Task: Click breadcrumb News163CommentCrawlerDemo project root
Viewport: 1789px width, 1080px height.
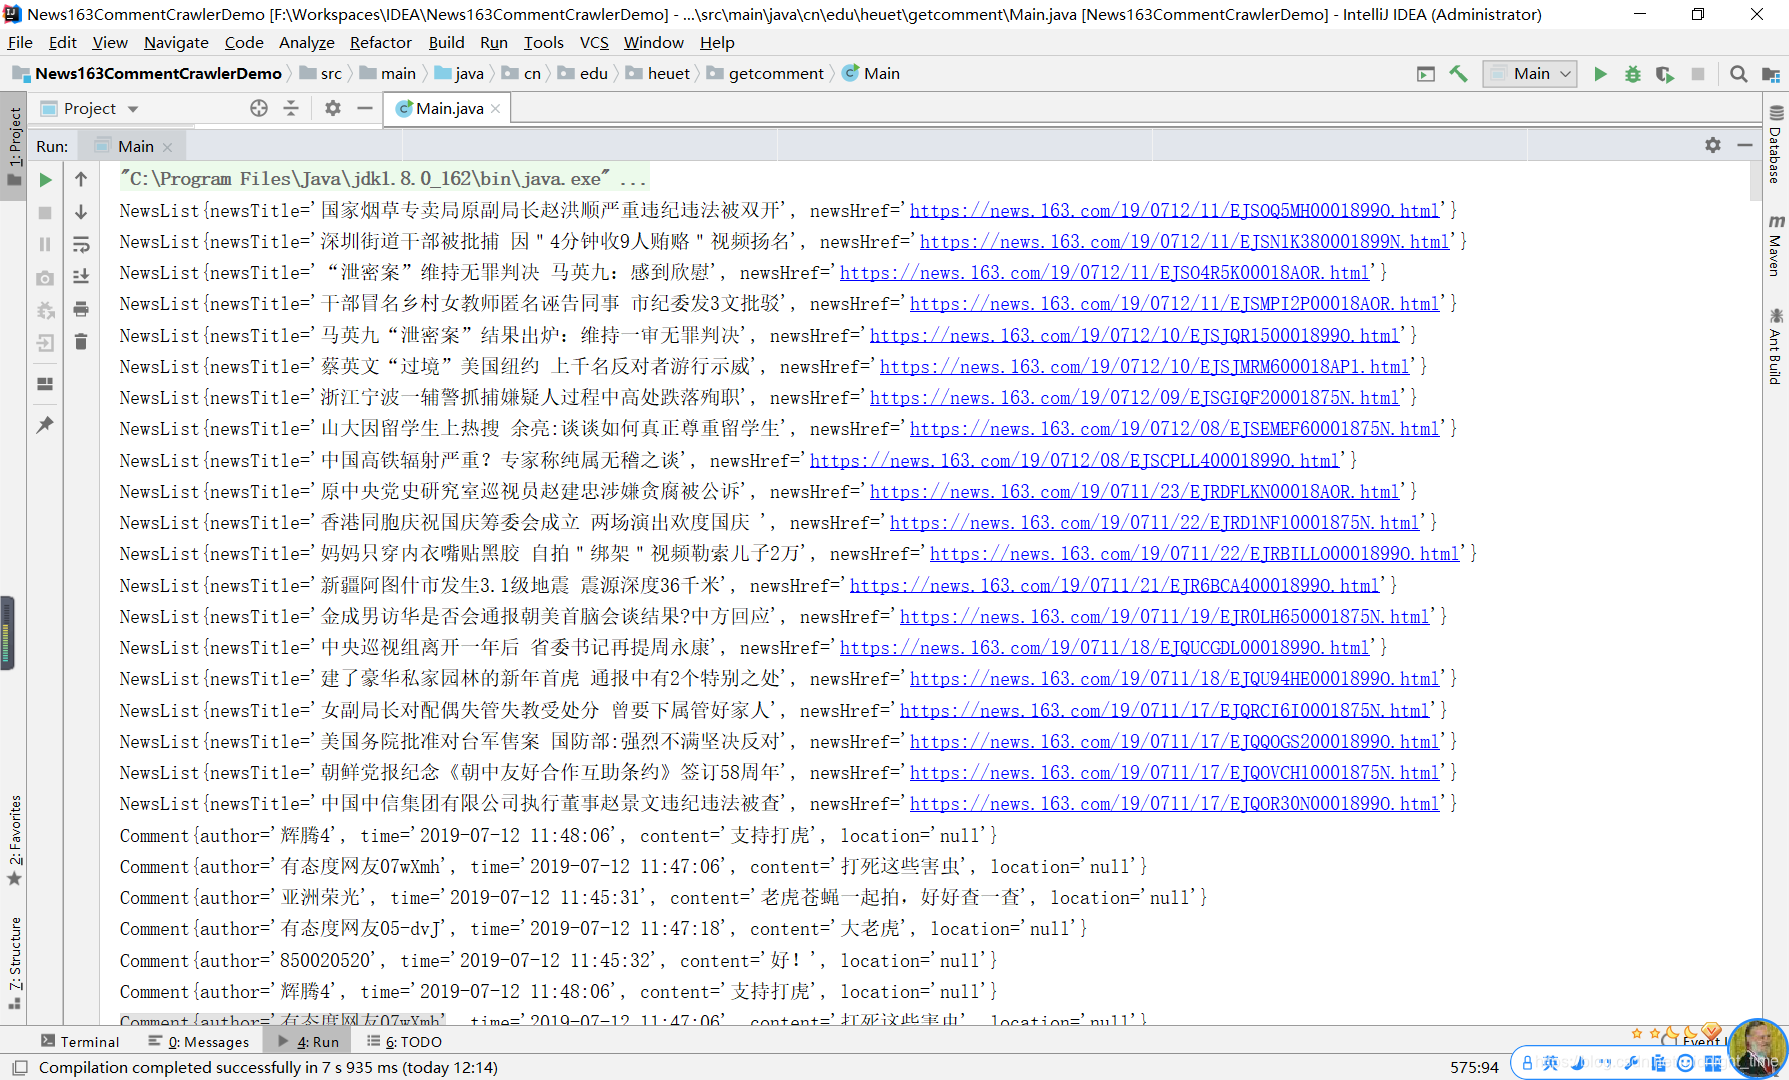Action: coord(147,74)
